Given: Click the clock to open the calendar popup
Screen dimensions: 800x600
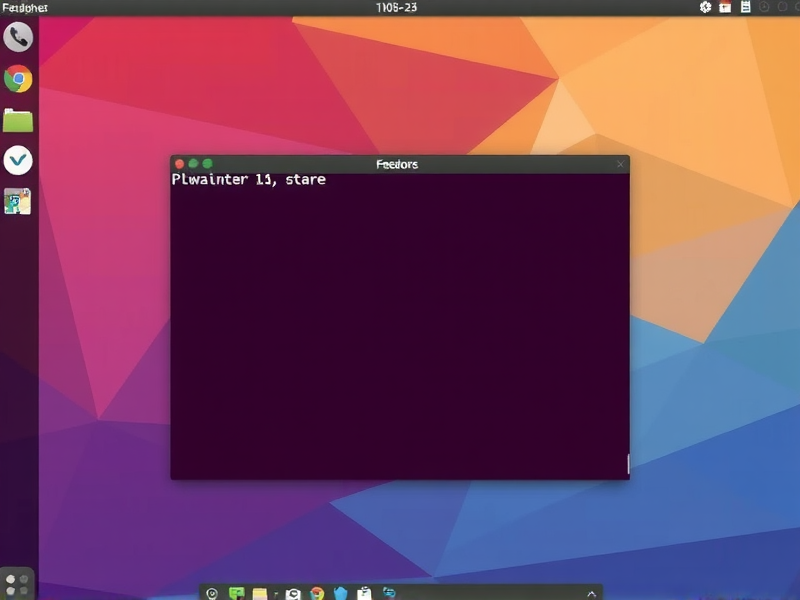Looking at the screenshot, I should pyautogui.click(x=399, y=7).
